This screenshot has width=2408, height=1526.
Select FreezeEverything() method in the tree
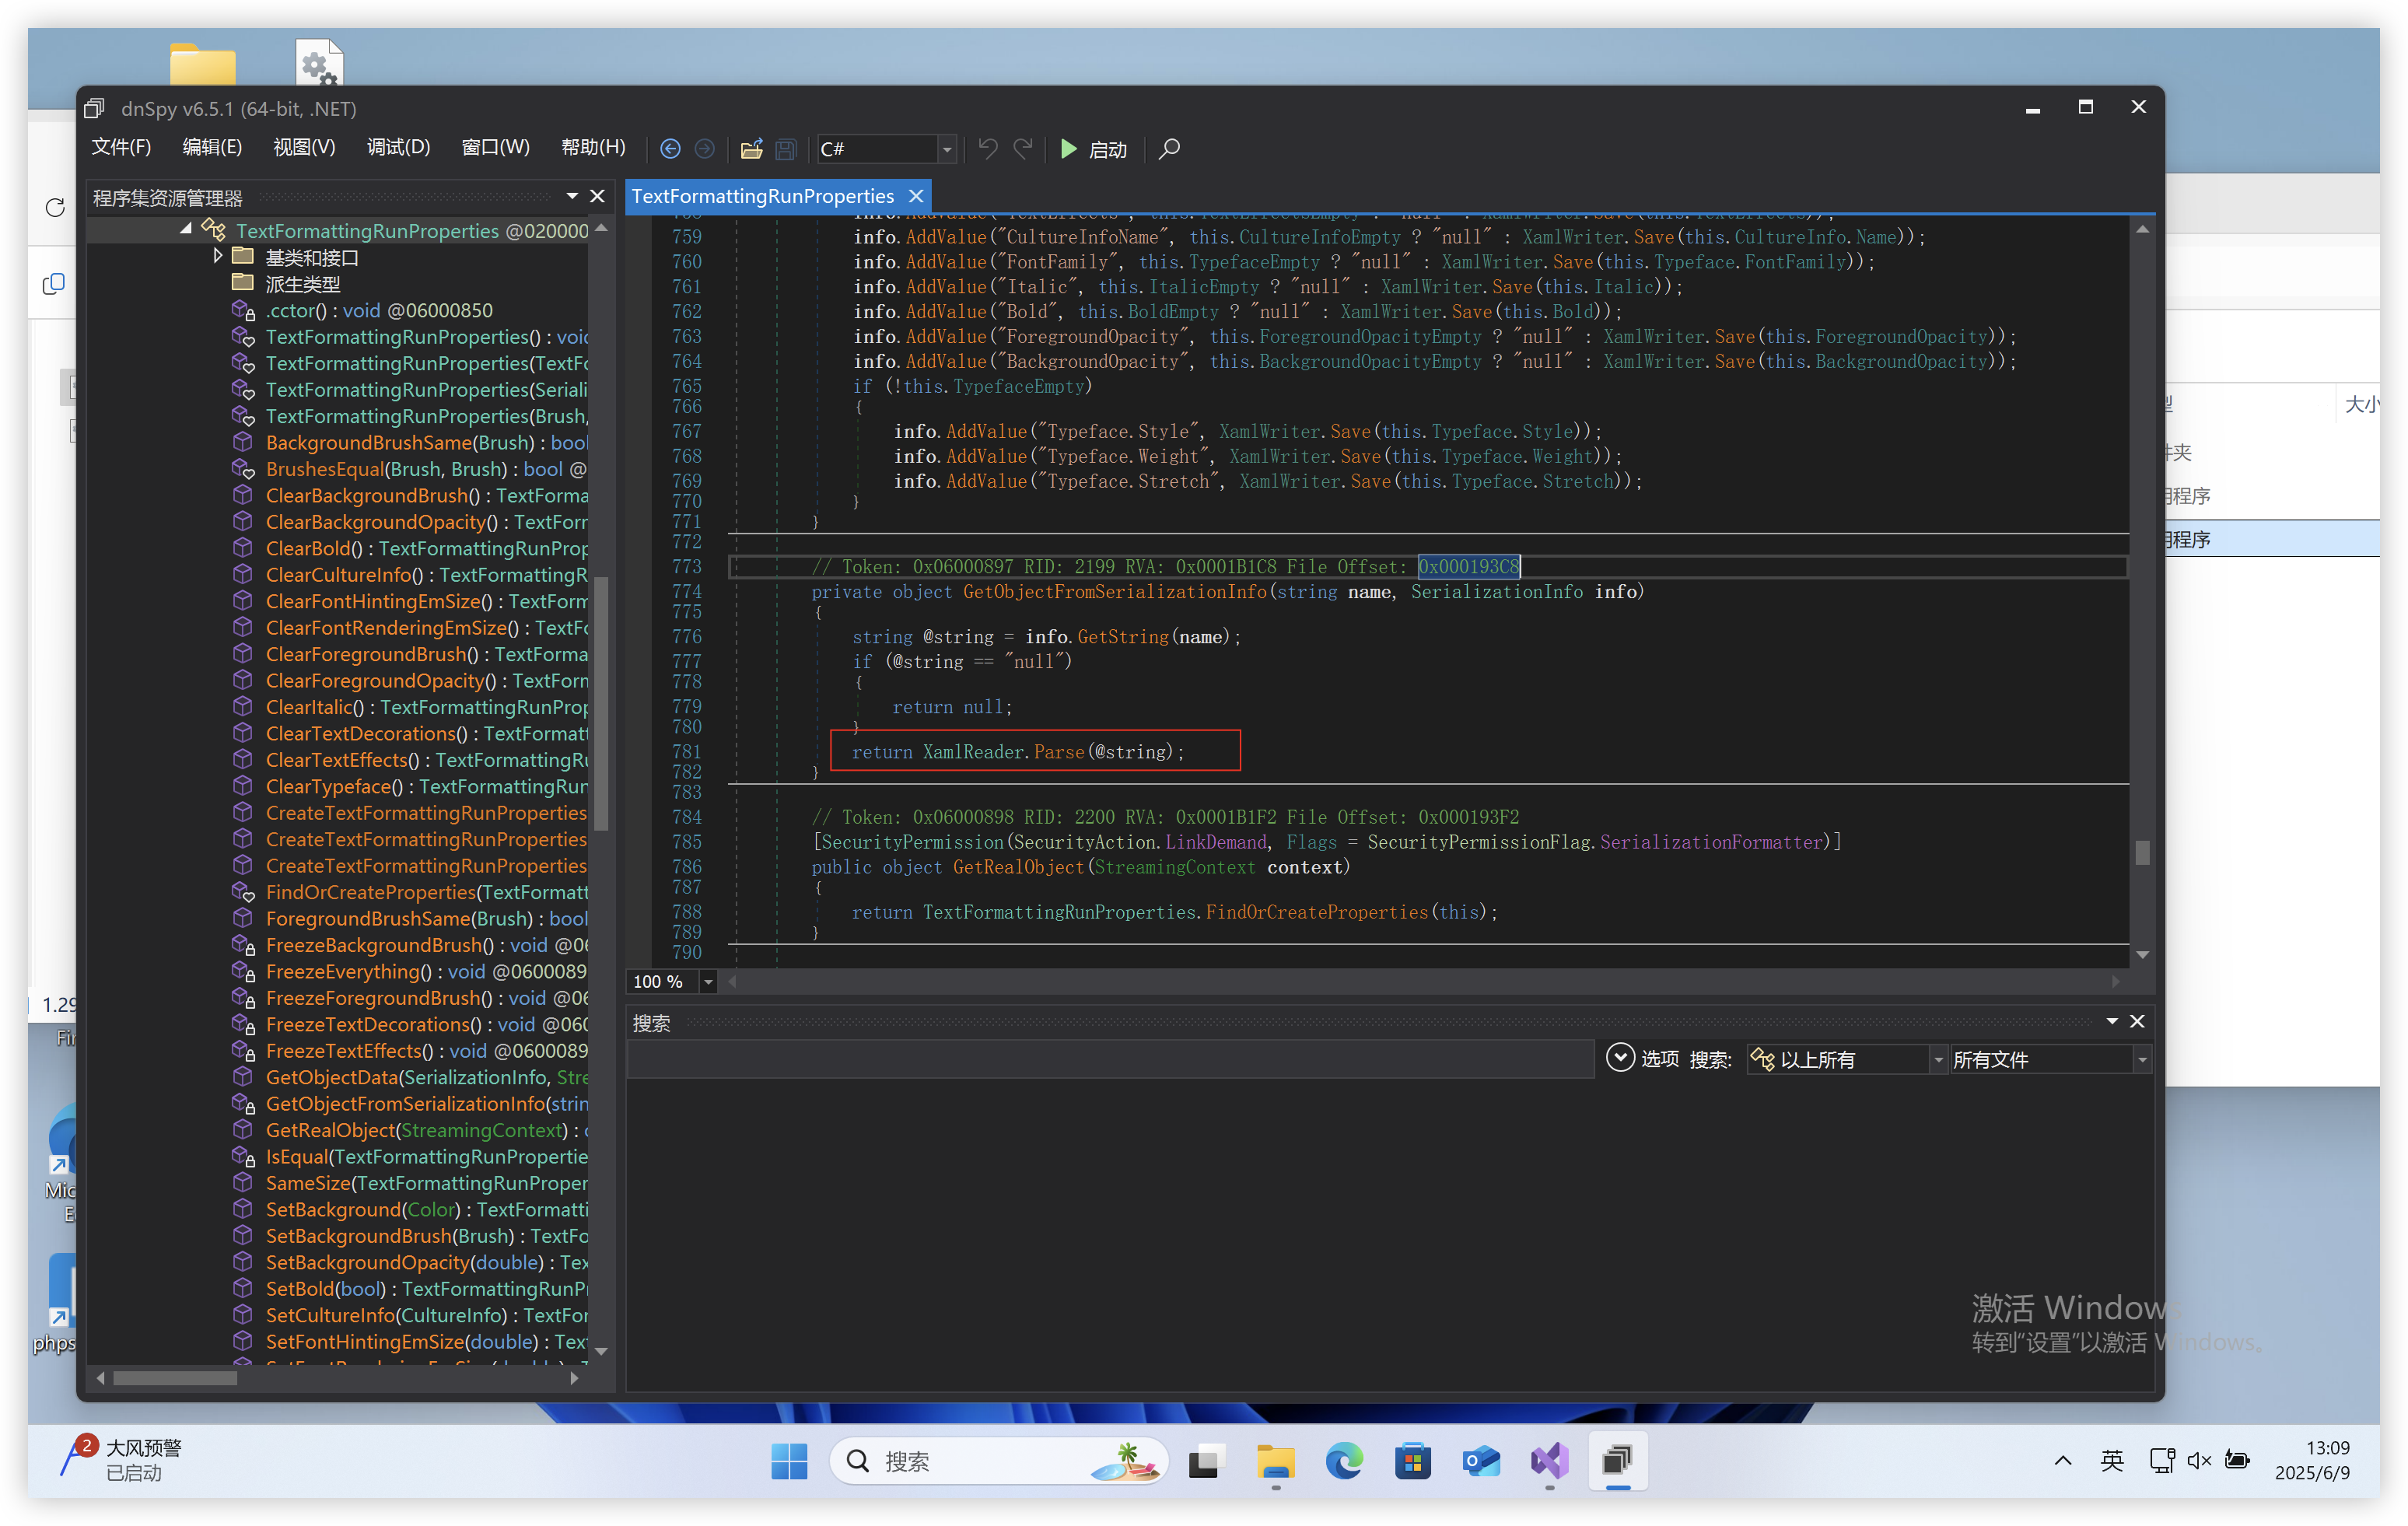426,971
